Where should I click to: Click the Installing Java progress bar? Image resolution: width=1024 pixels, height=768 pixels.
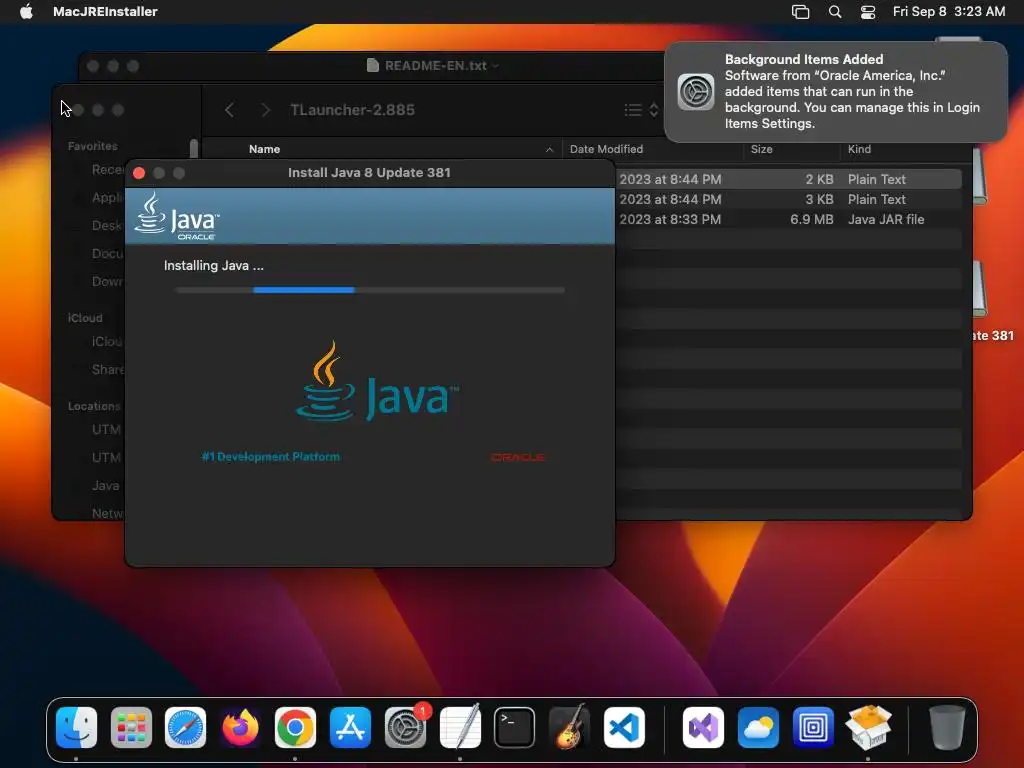[x=370, y=290]
